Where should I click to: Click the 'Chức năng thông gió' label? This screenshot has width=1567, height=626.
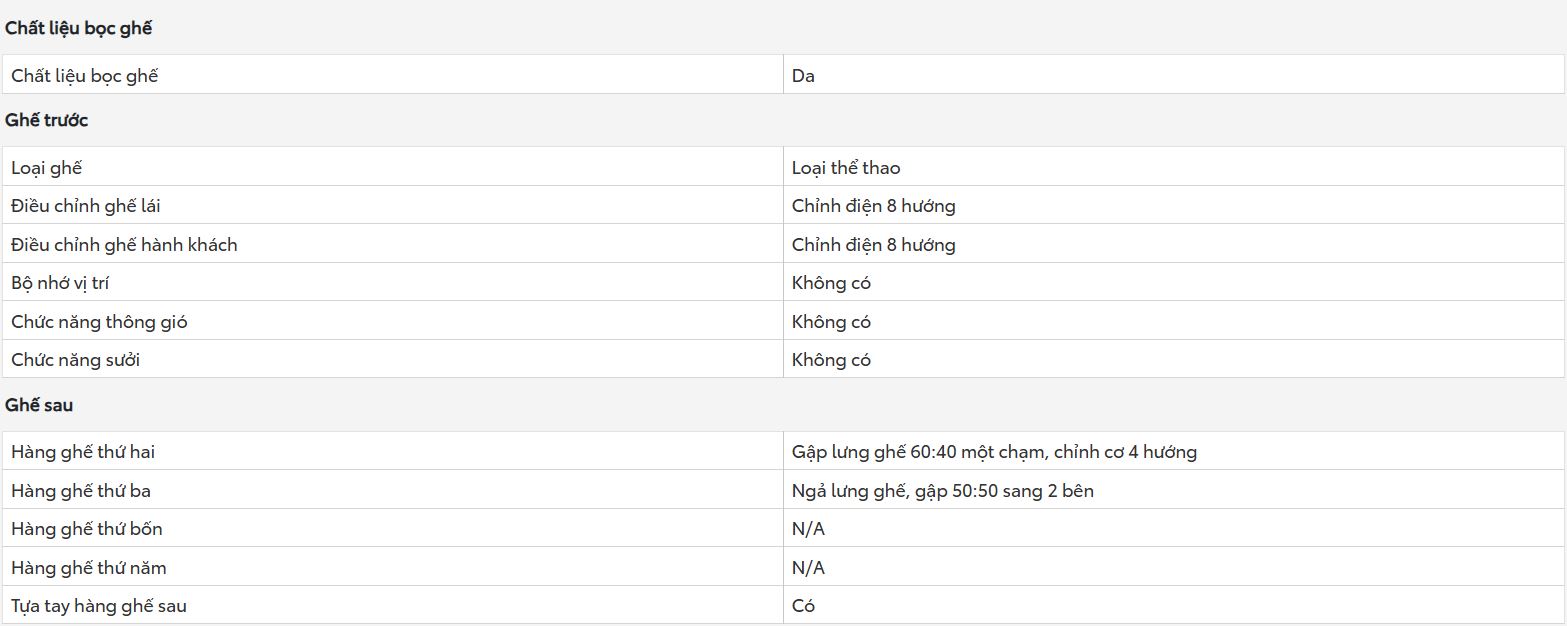tap(99, 321)
